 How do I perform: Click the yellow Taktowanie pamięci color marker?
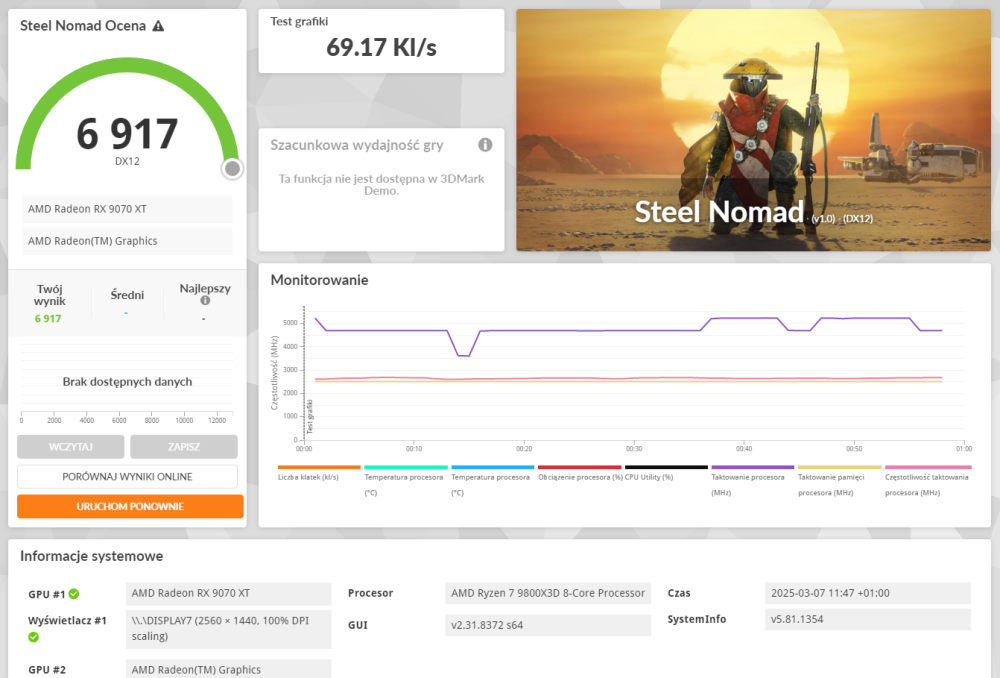[x=839, y=468]
